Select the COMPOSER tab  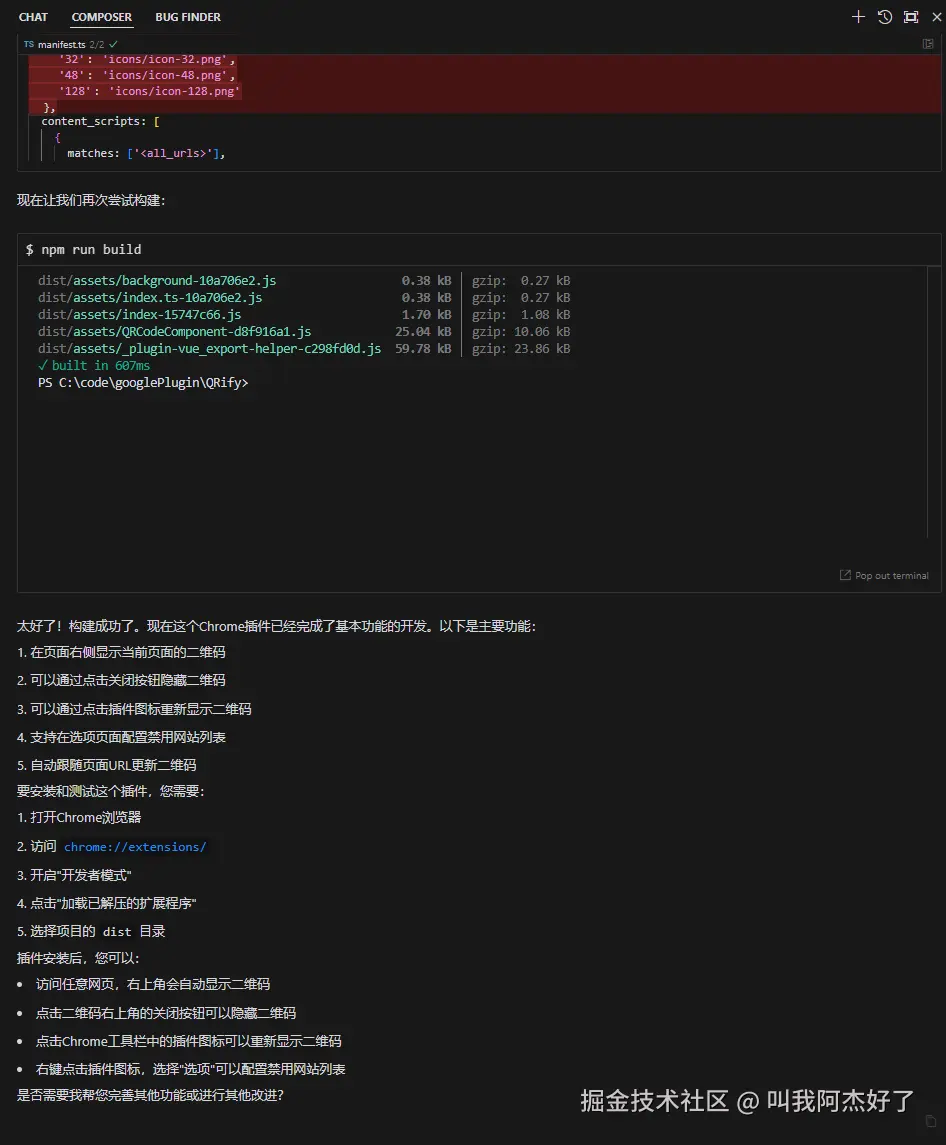coord(102,17)
